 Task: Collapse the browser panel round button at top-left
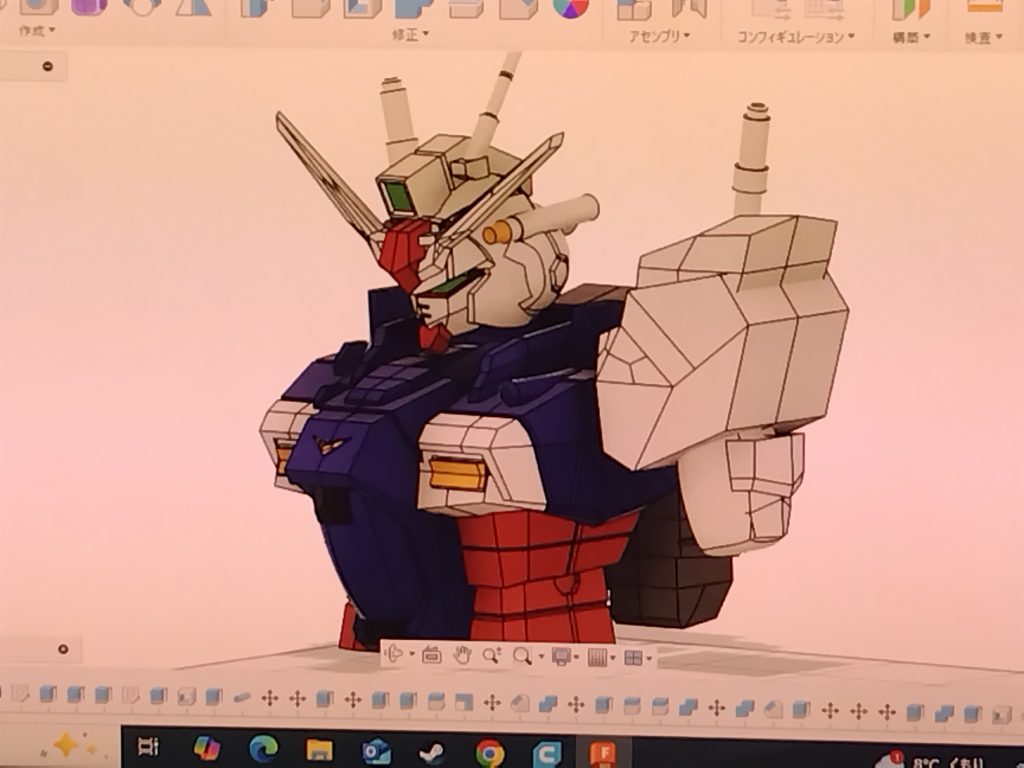(x=47, y=68)
